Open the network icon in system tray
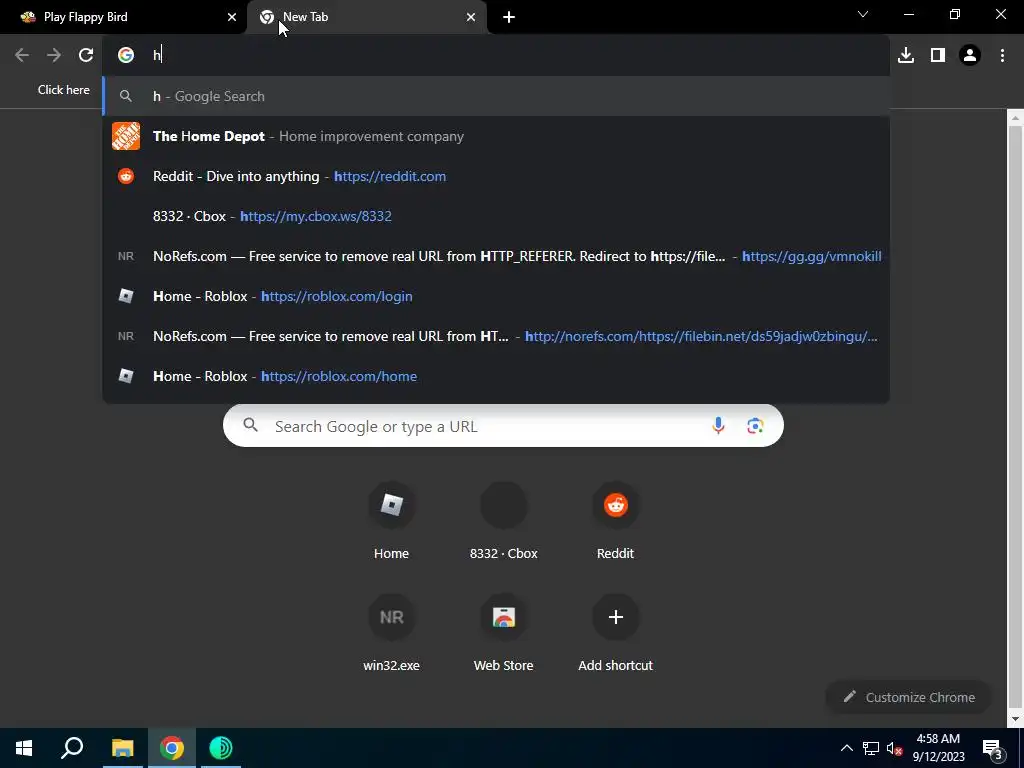This screenshot has height=768, width=1024. pyautogui.click(x=871, y=748)
